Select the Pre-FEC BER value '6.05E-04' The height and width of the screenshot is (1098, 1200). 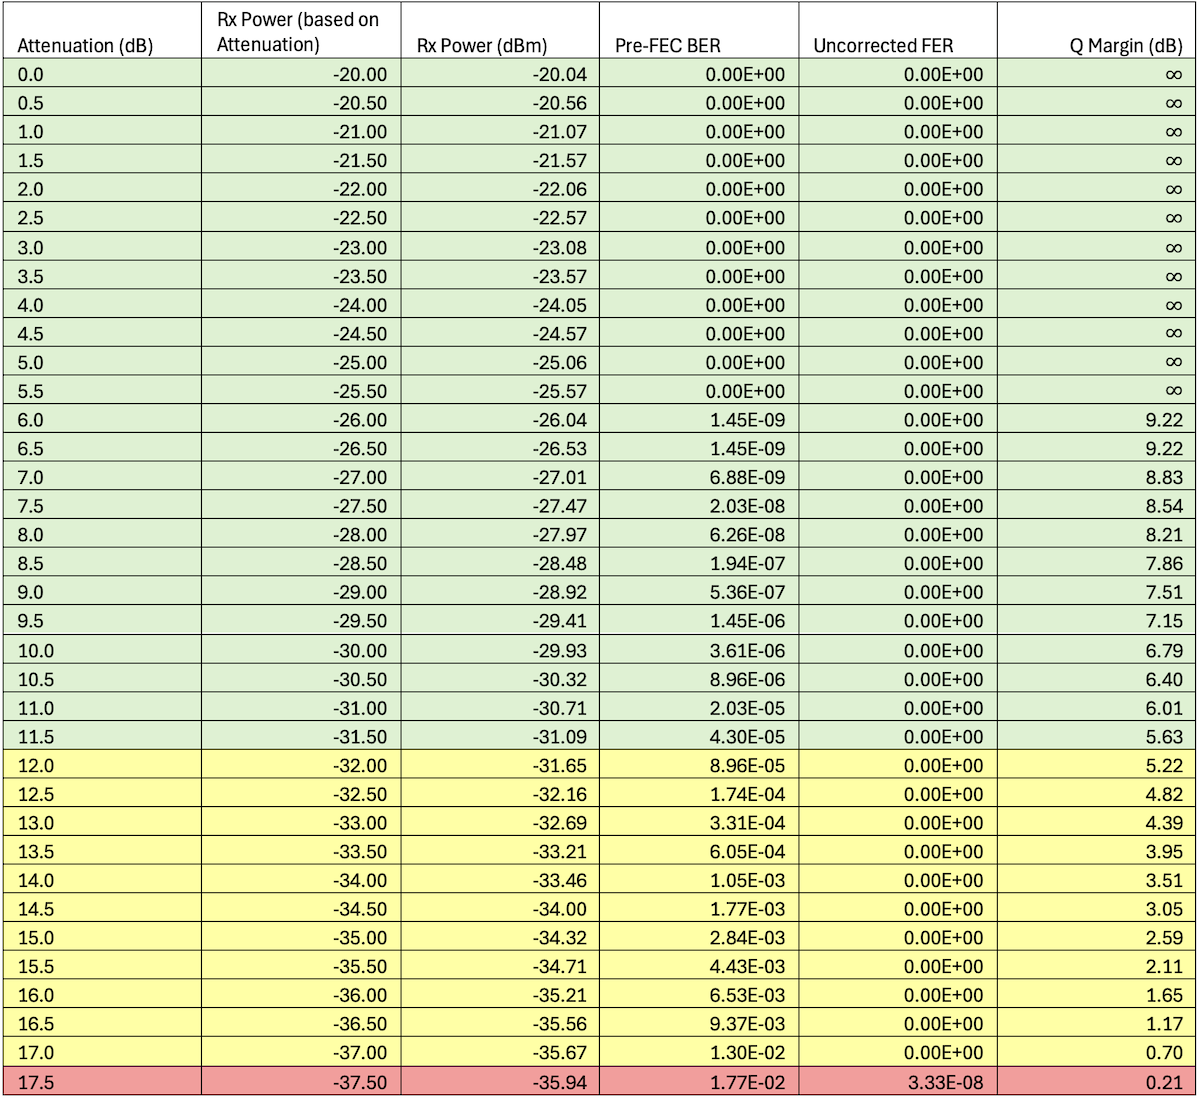(699, 853)
